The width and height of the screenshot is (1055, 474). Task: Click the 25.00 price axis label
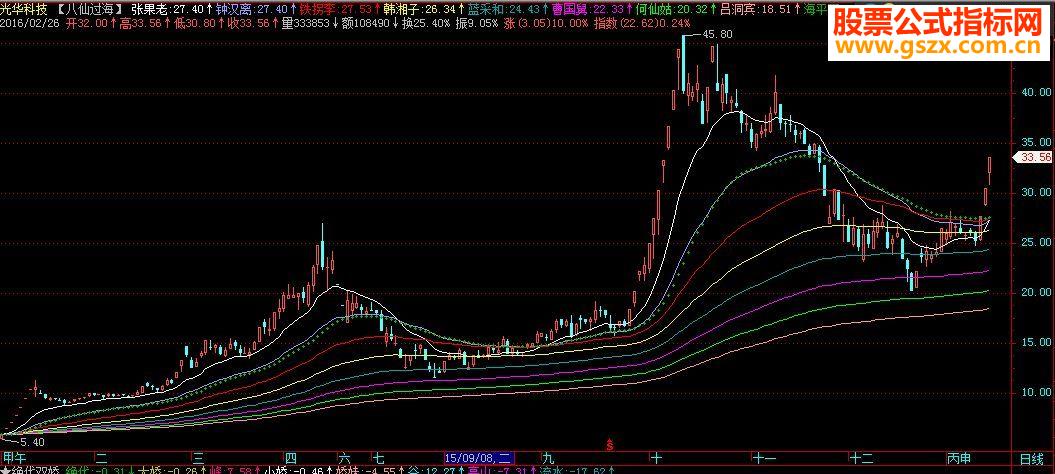click(x=1035, y=242)
